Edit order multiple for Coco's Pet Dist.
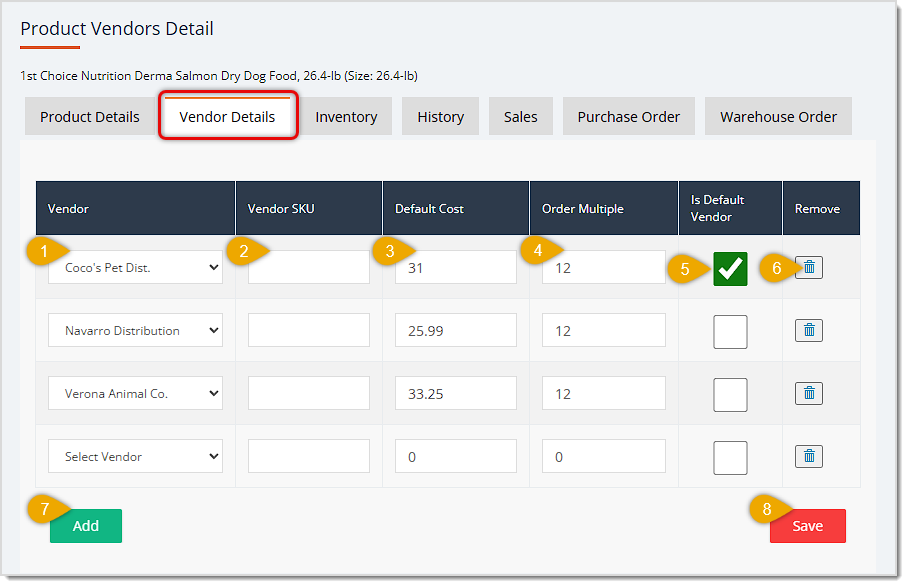This screenshot has height=586, width=907. coord(604,267)
